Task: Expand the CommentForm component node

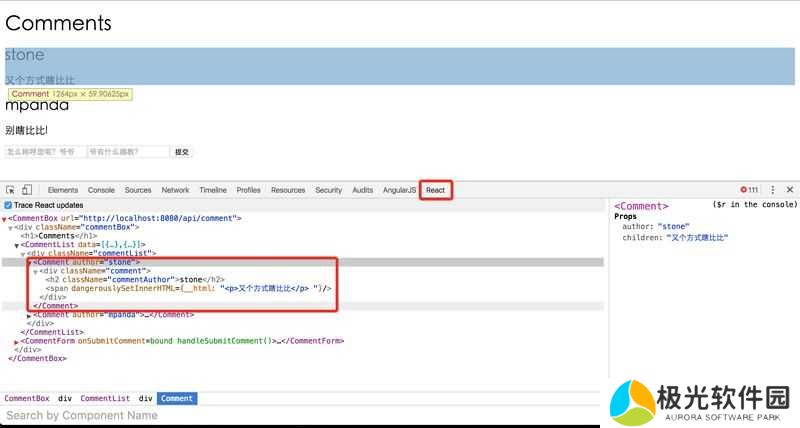Action: click(16, 342)
